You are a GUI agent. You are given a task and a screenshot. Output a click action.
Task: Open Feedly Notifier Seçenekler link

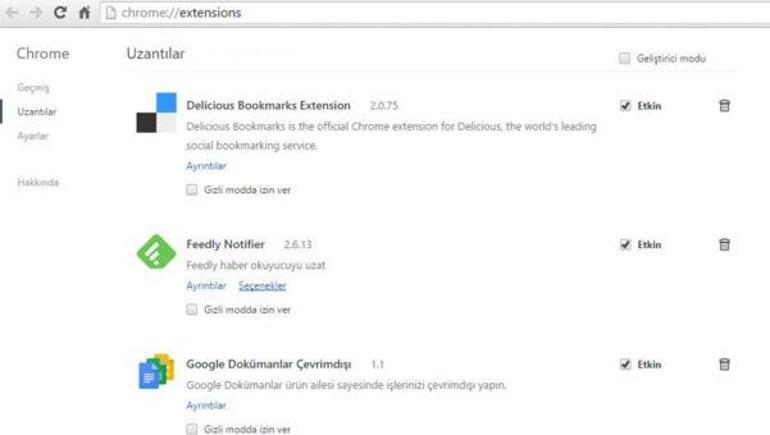[x=262, y=286]
